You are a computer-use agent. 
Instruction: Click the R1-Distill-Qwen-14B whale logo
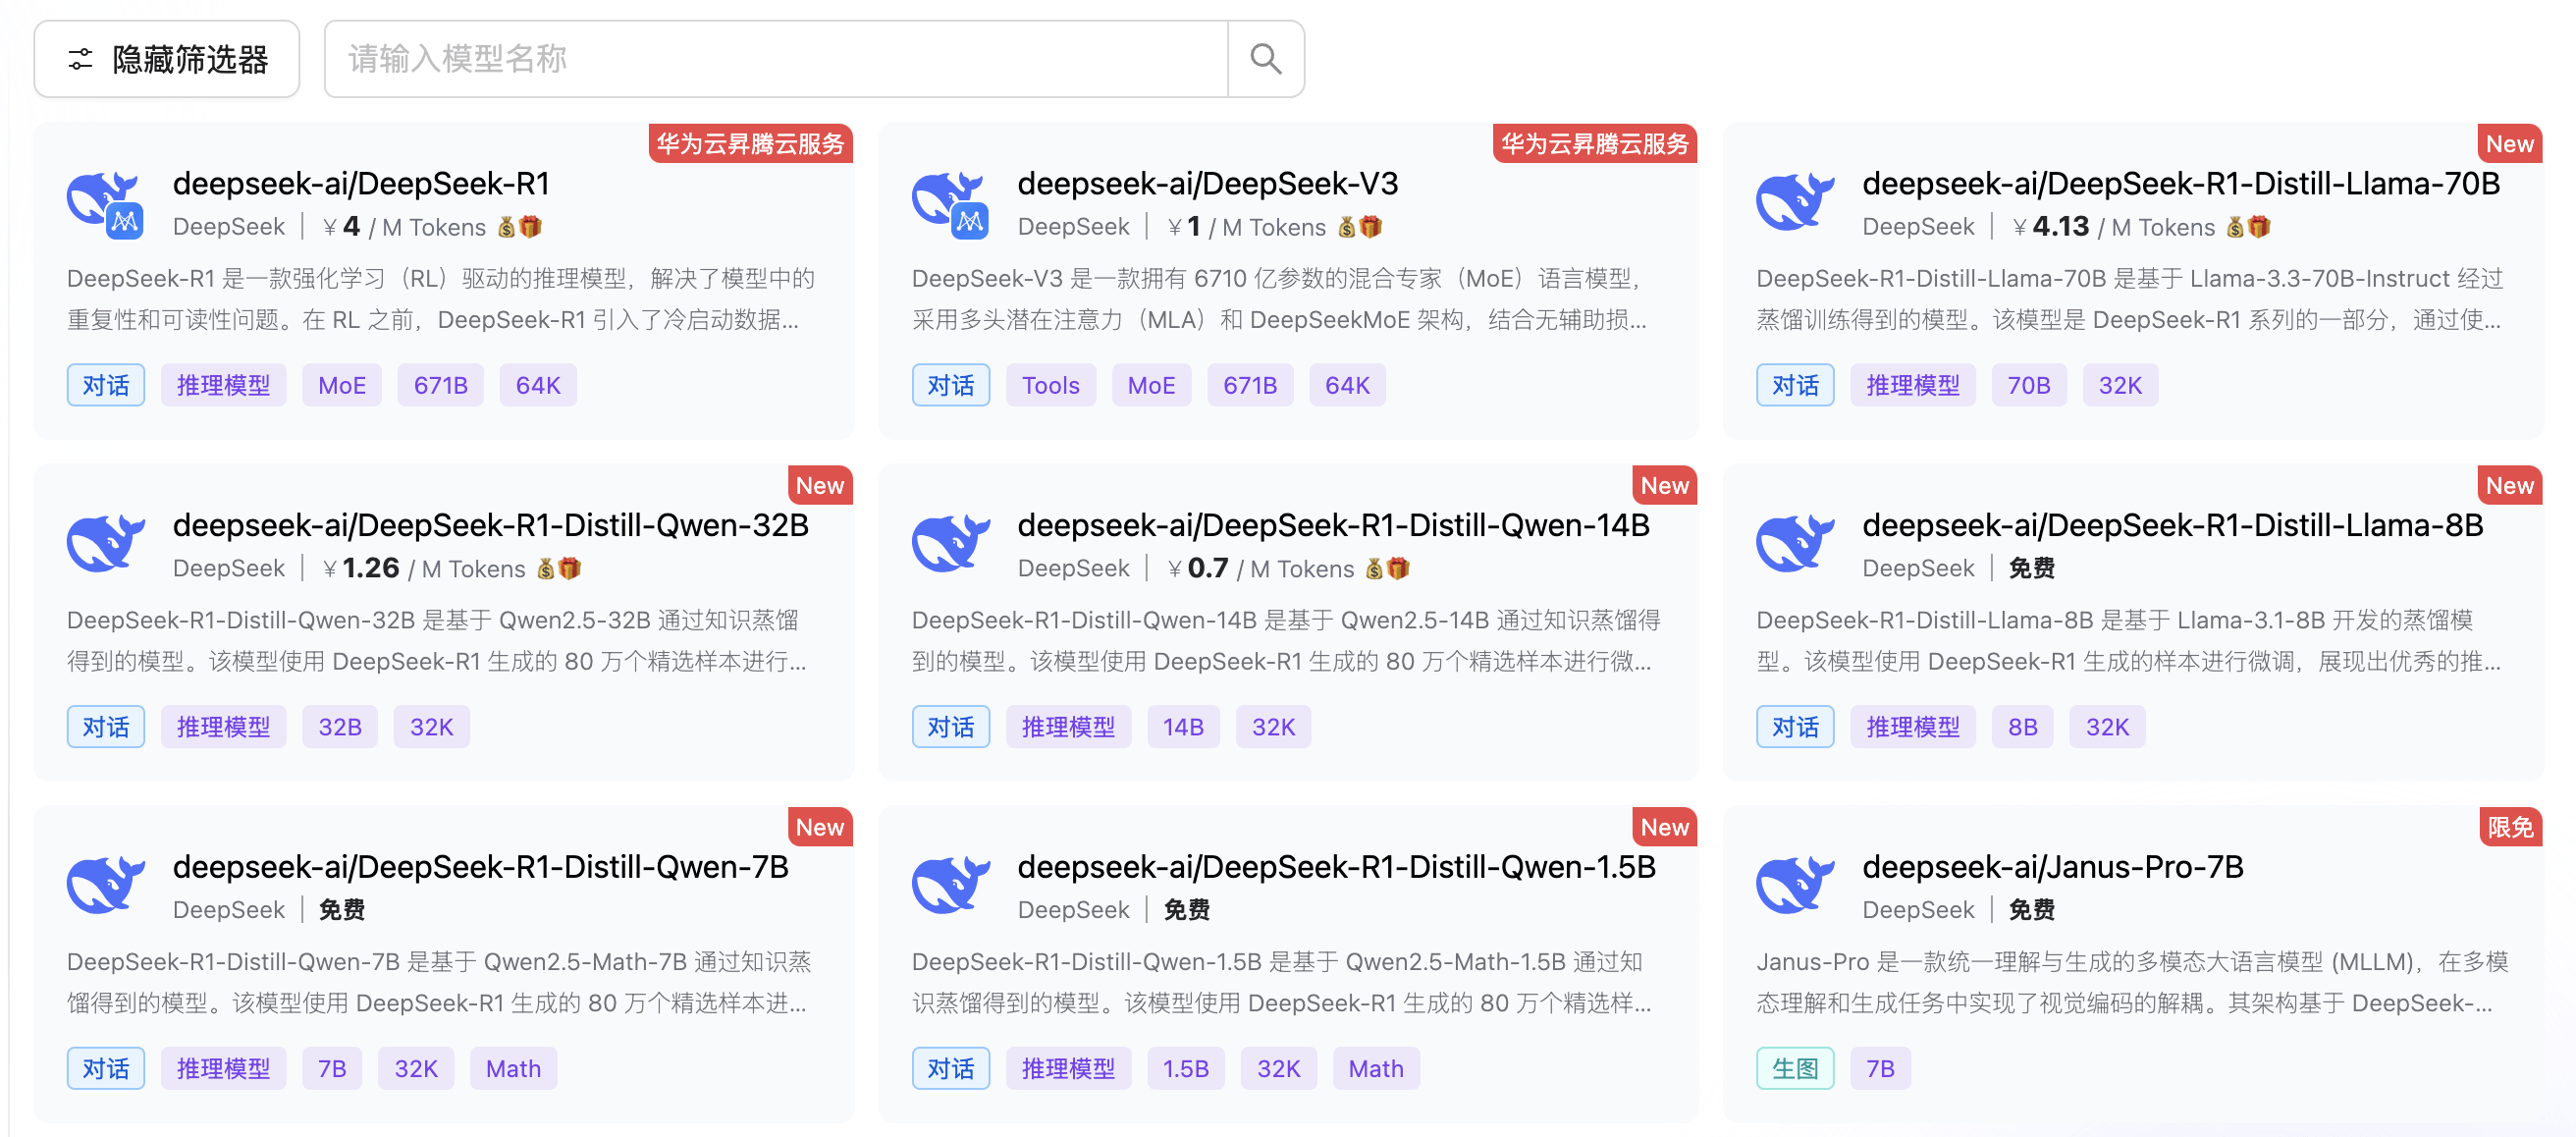[x=951, y=544]
